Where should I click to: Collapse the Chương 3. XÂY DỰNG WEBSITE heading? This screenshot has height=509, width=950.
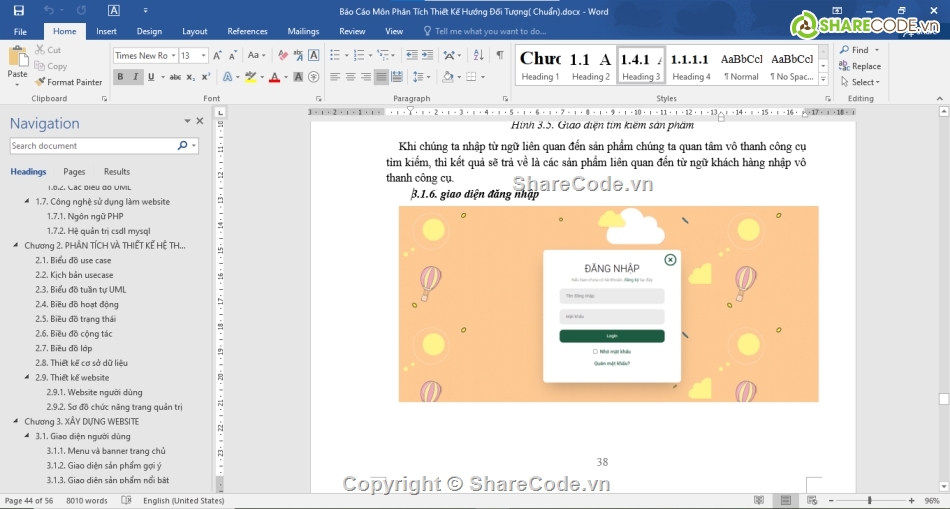[x=17, y=422]
